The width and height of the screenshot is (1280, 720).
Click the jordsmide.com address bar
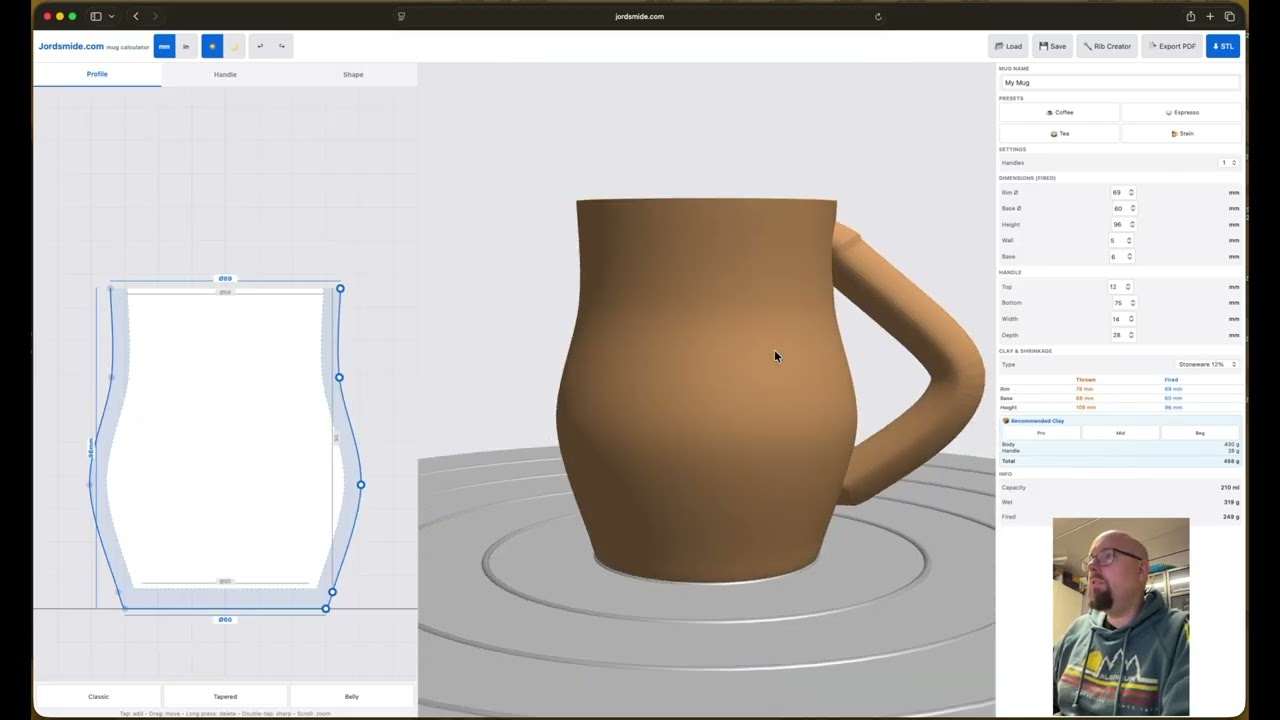pos(640,16)
